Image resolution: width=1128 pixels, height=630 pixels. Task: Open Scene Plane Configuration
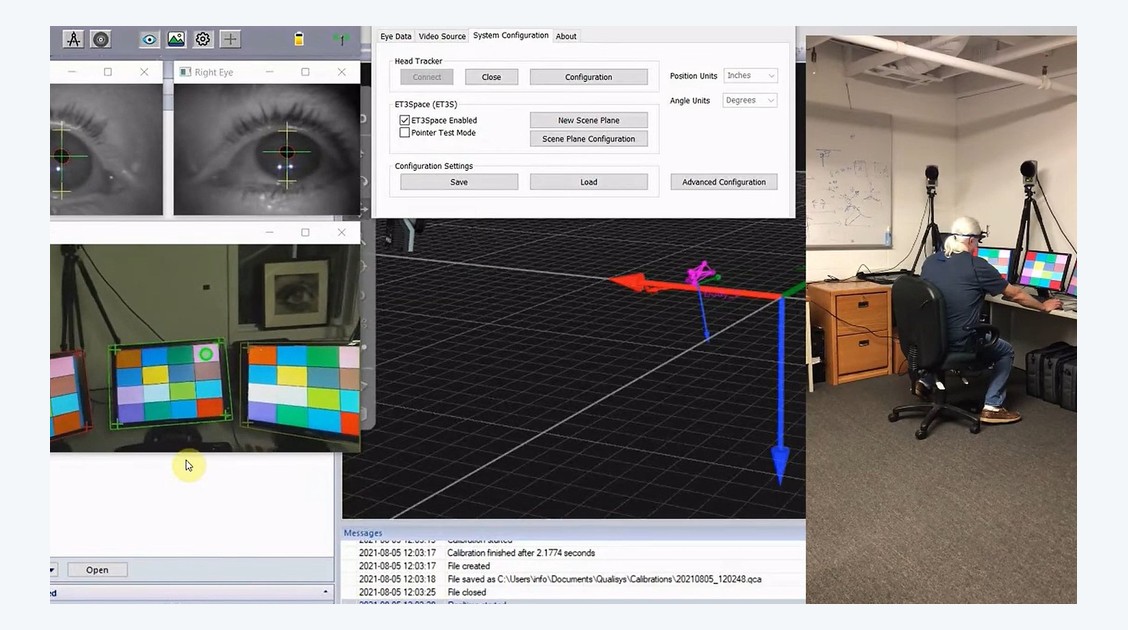(x=588, y=139)
